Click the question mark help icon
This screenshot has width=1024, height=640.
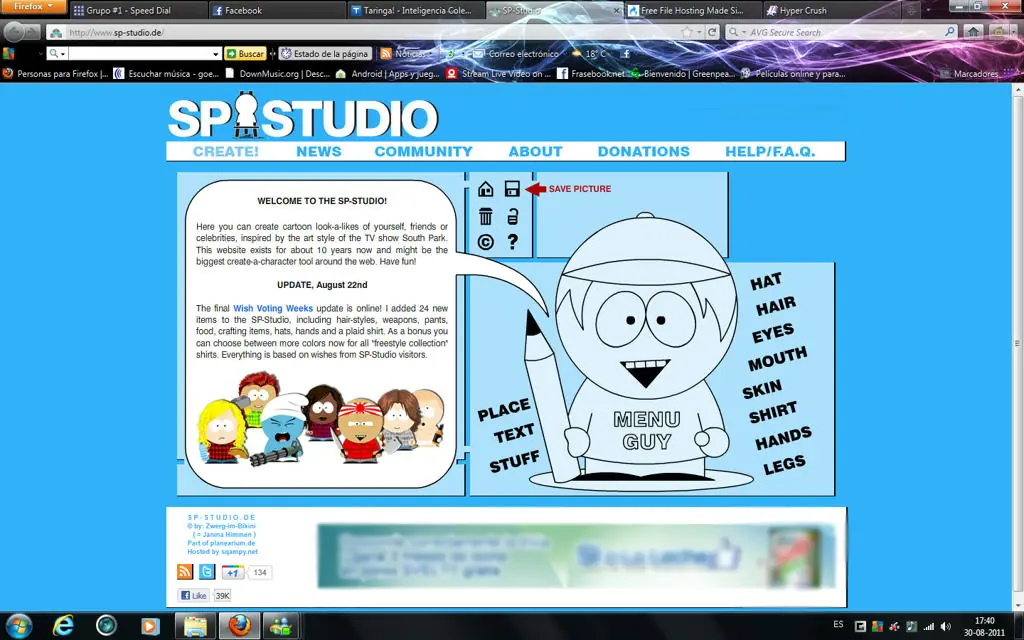513,242
